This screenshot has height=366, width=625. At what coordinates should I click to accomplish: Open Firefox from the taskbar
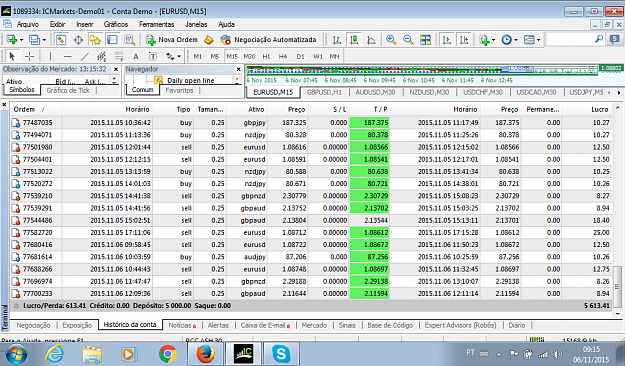coord(205,354)
